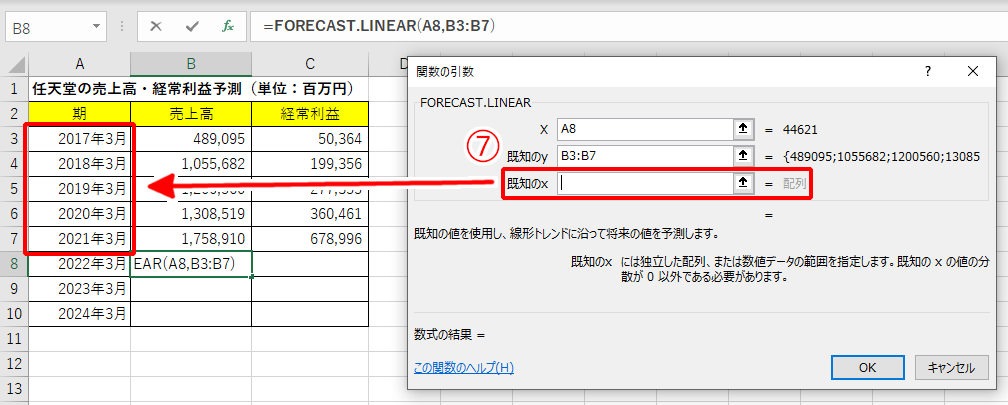Cancel formula entry with X icon

point(156,27)
